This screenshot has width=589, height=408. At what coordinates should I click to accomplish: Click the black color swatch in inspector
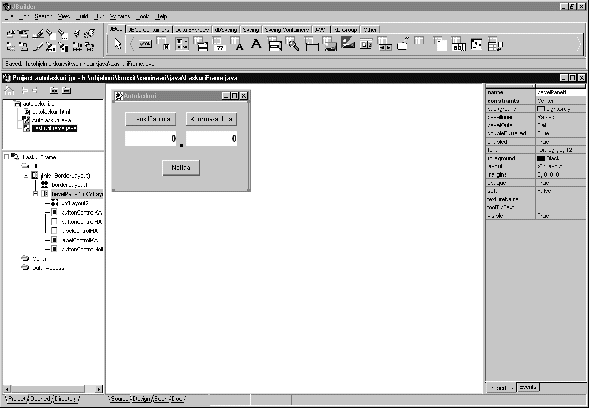(541, 158)
